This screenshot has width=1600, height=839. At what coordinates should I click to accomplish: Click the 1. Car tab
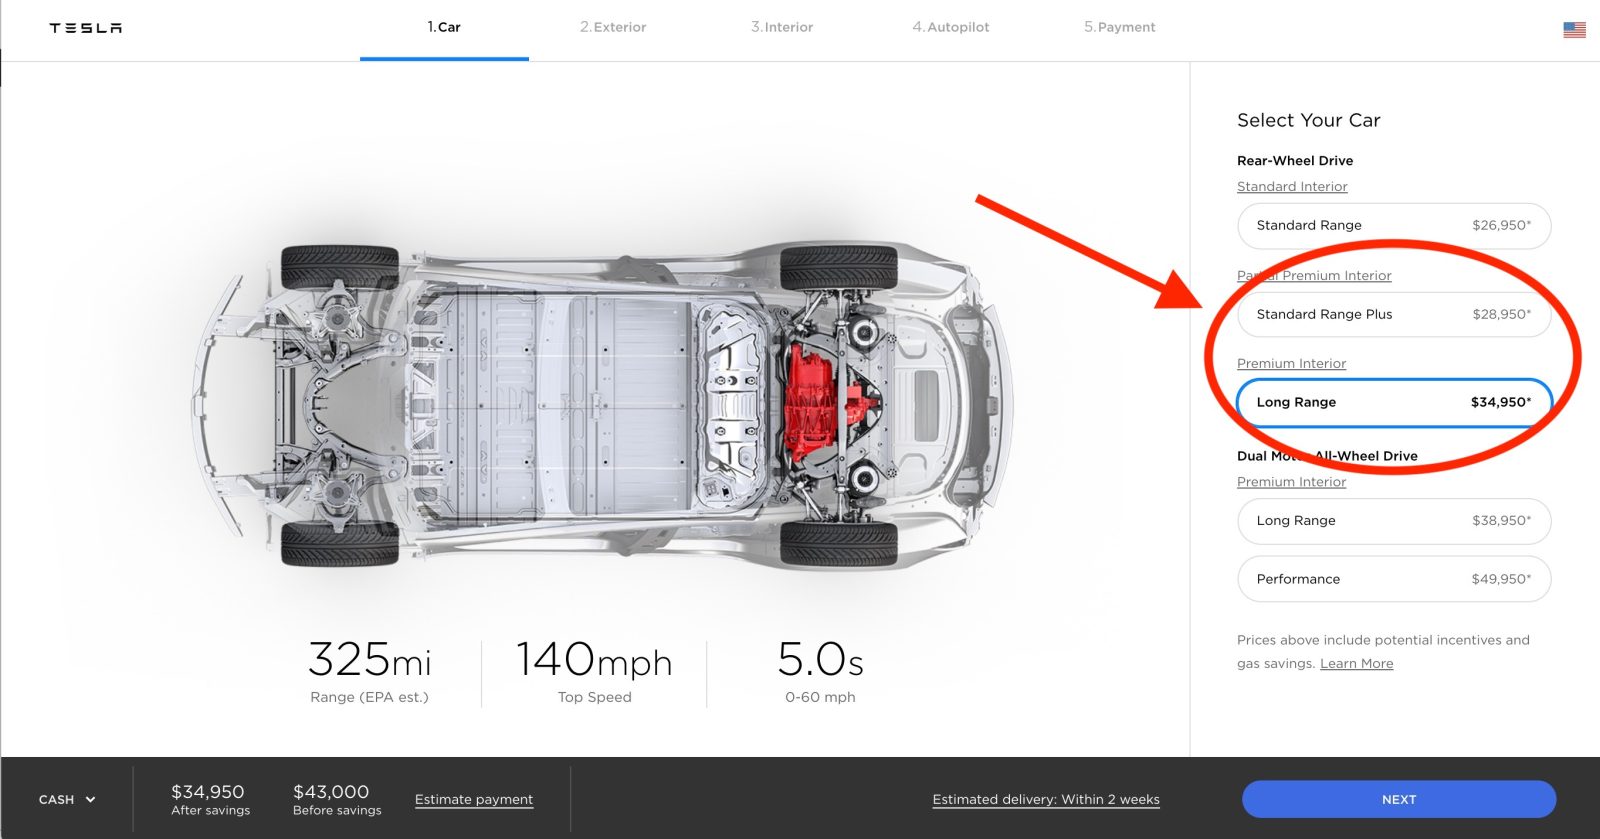(444, 27)
